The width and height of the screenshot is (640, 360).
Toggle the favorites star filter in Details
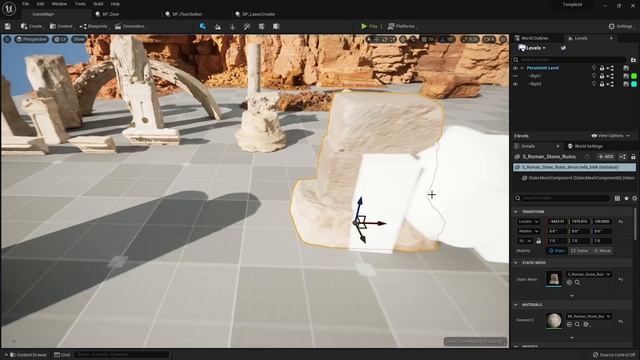click(626, 198)
